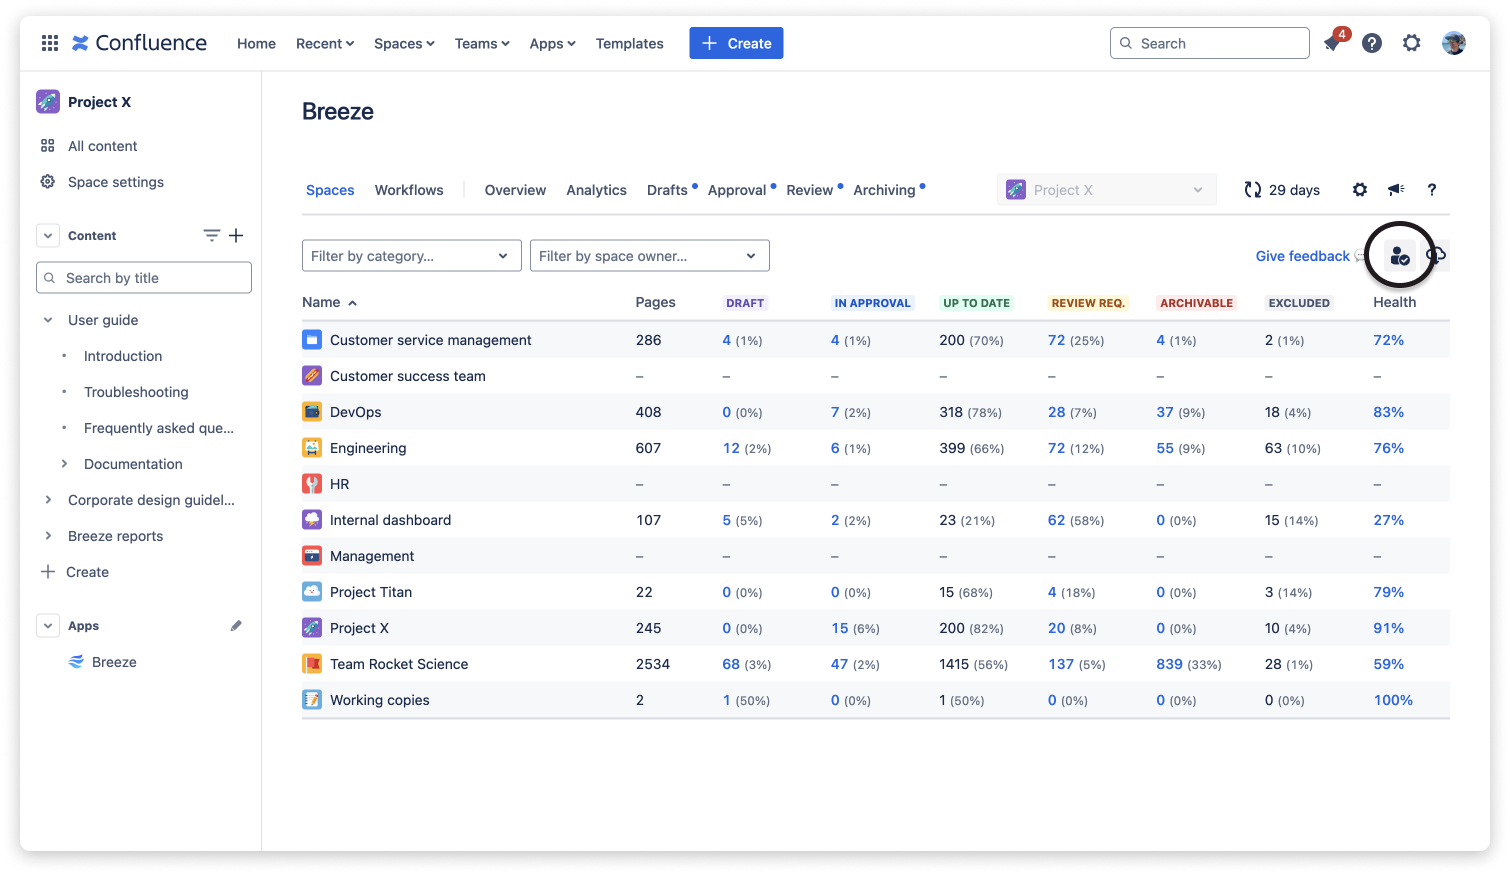The width and height of the screenshot is (1510, 875).
Task: Open Breeze help question mark
Action: click(1432, 190)
